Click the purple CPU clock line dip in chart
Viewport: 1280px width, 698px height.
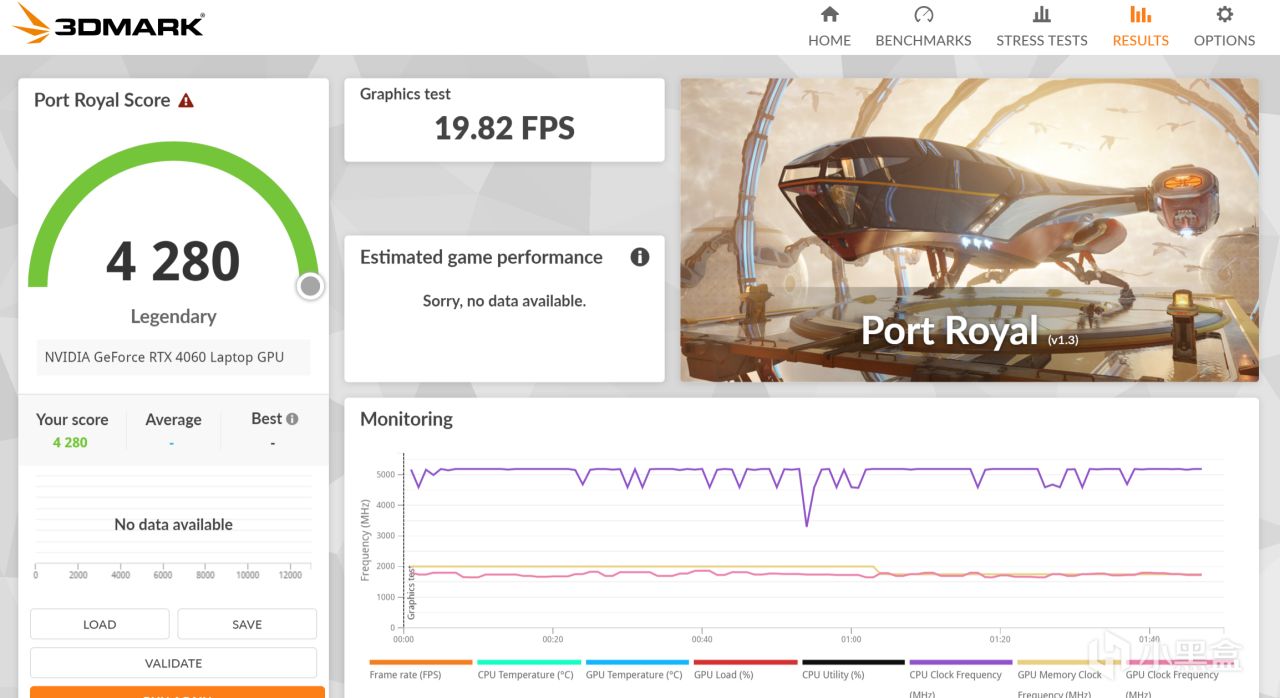point(807,523)
